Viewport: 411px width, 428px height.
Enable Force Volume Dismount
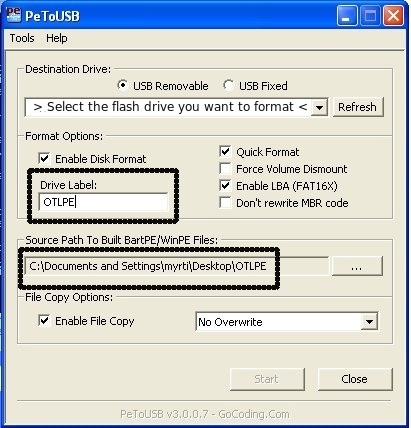[x=225, y=168]
